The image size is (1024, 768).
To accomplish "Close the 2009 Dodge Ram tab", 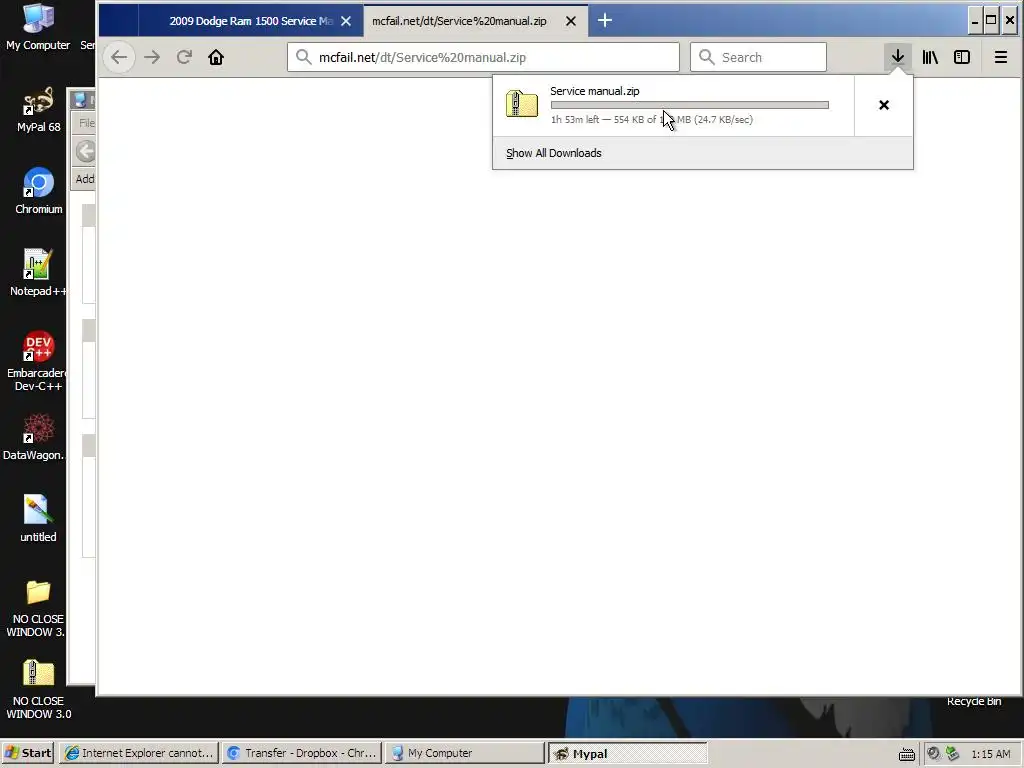I will pyautogui.click(x=346, y=21).
